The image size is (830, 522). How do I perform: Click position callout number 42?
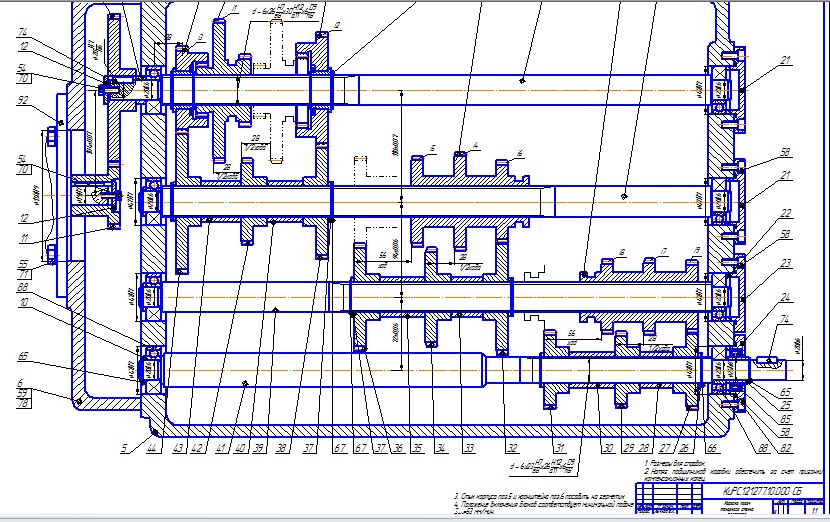pyautogui.click(x=197, y=448)
